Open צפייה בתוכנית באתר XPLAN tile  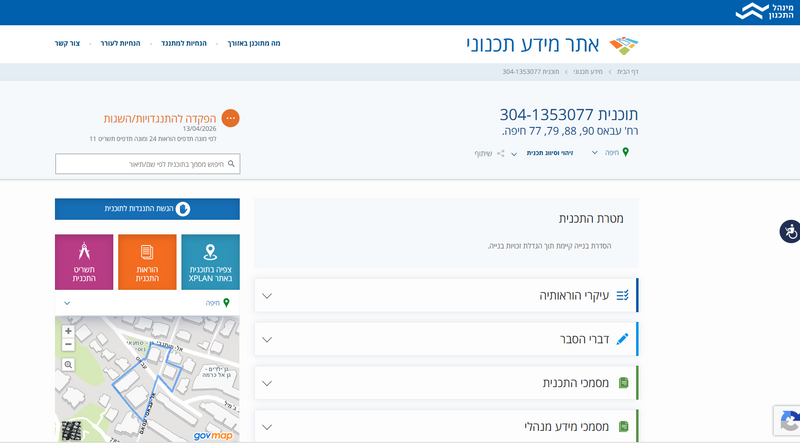click(x=210, y=262)
